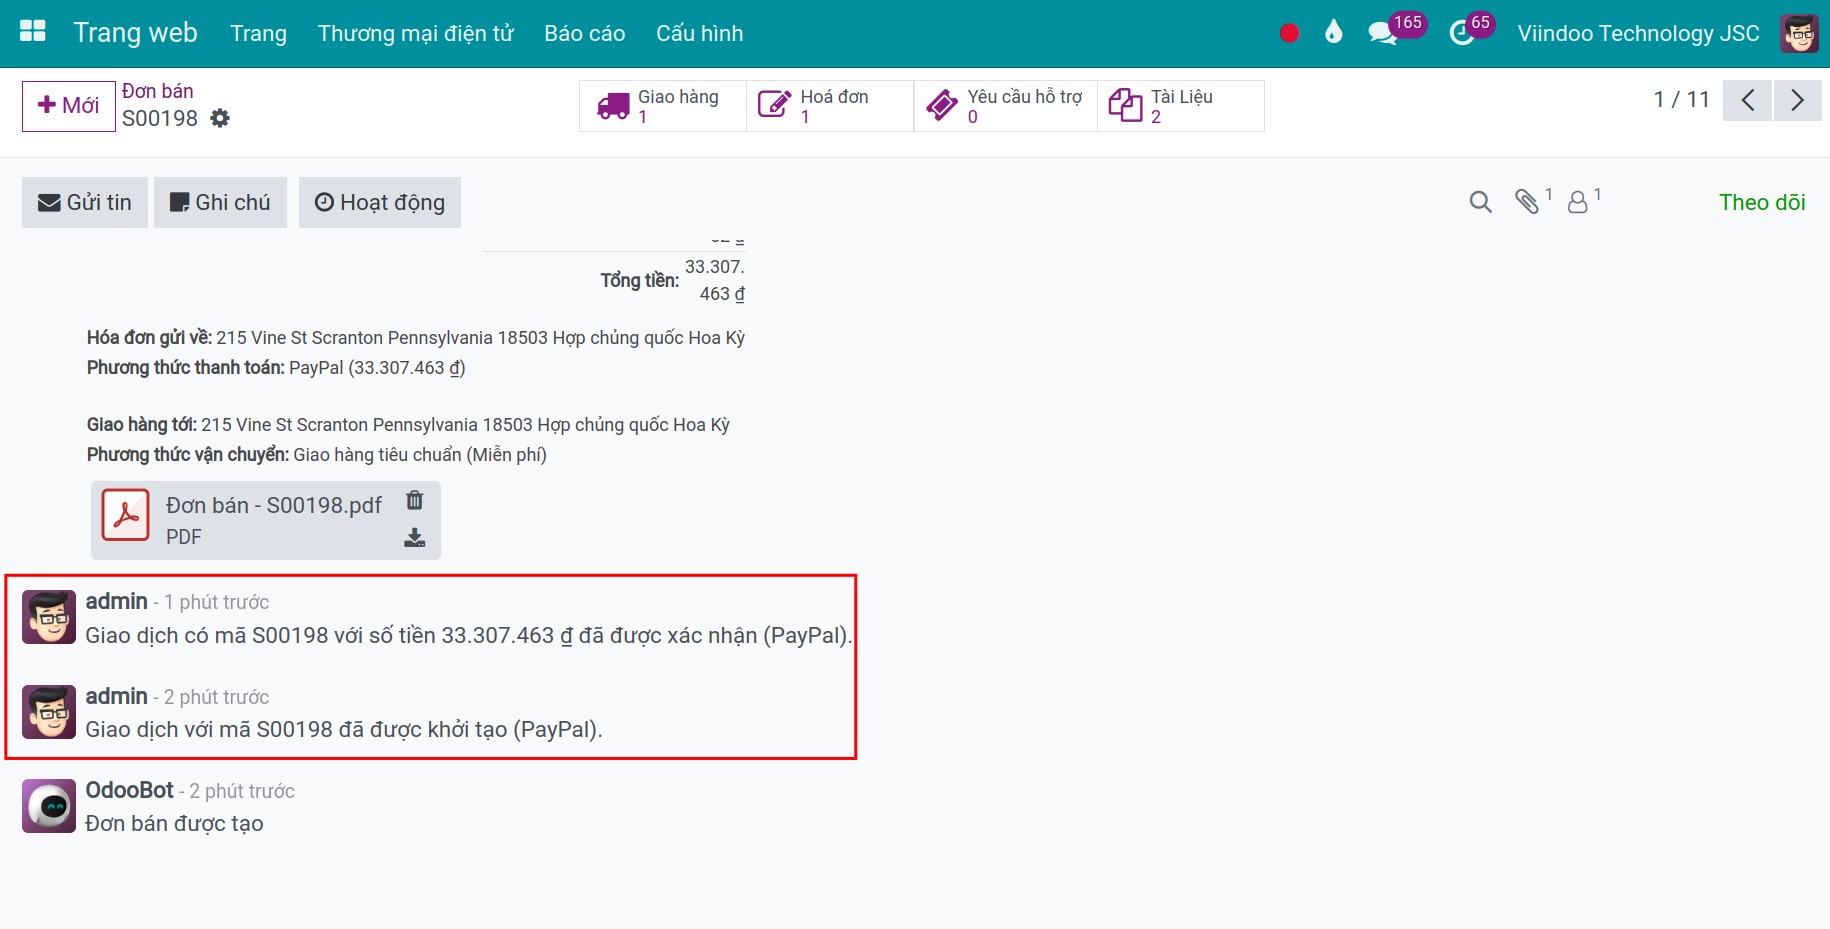Open attachments paperclip icon
Image resolution: width=1830 pixels, height=929 pixels.
click(x=1526, y=202)
